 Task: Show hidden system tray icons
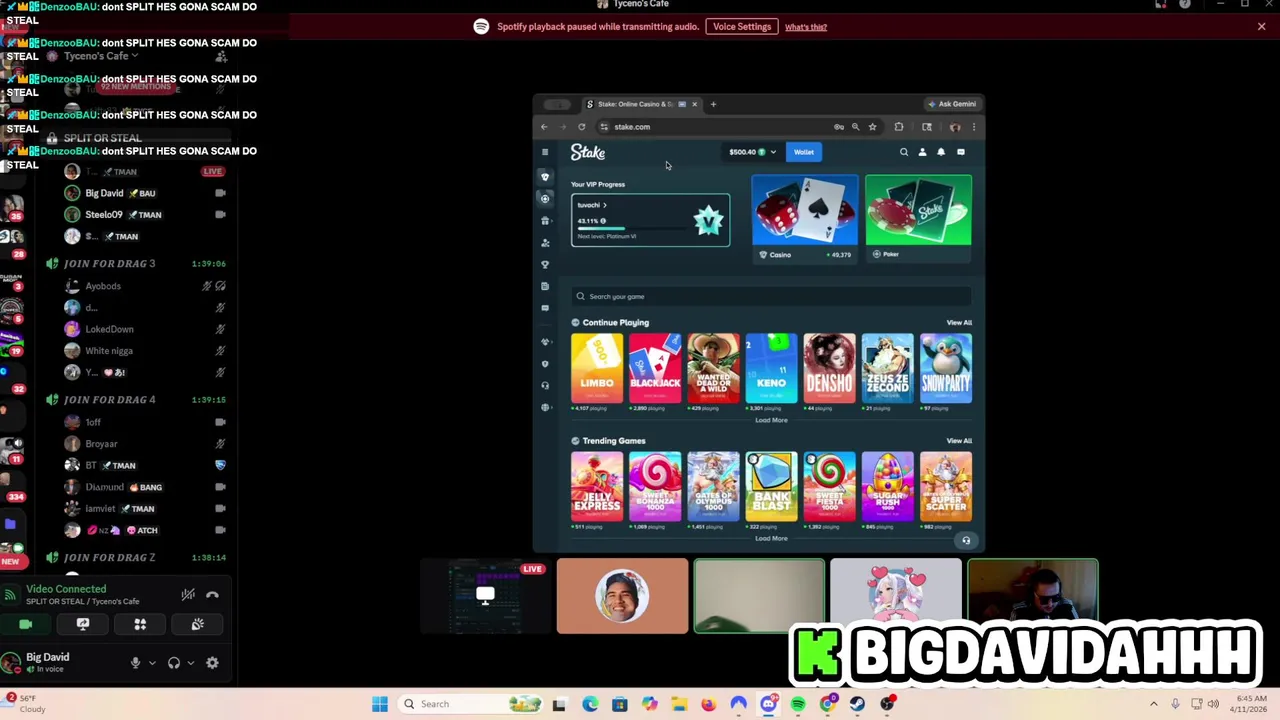[1153, 704]
